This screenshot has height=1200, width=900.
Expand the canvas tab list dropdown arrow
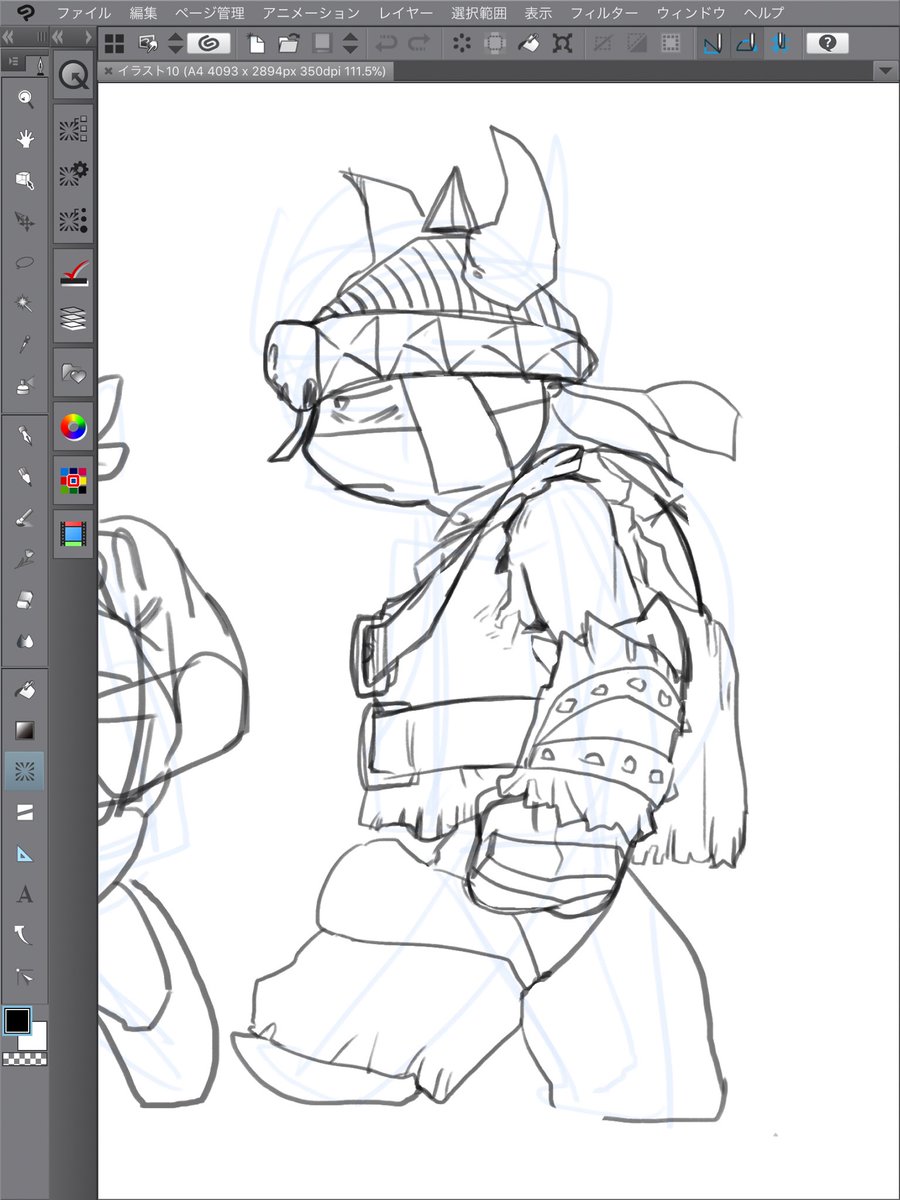point(885,71)
